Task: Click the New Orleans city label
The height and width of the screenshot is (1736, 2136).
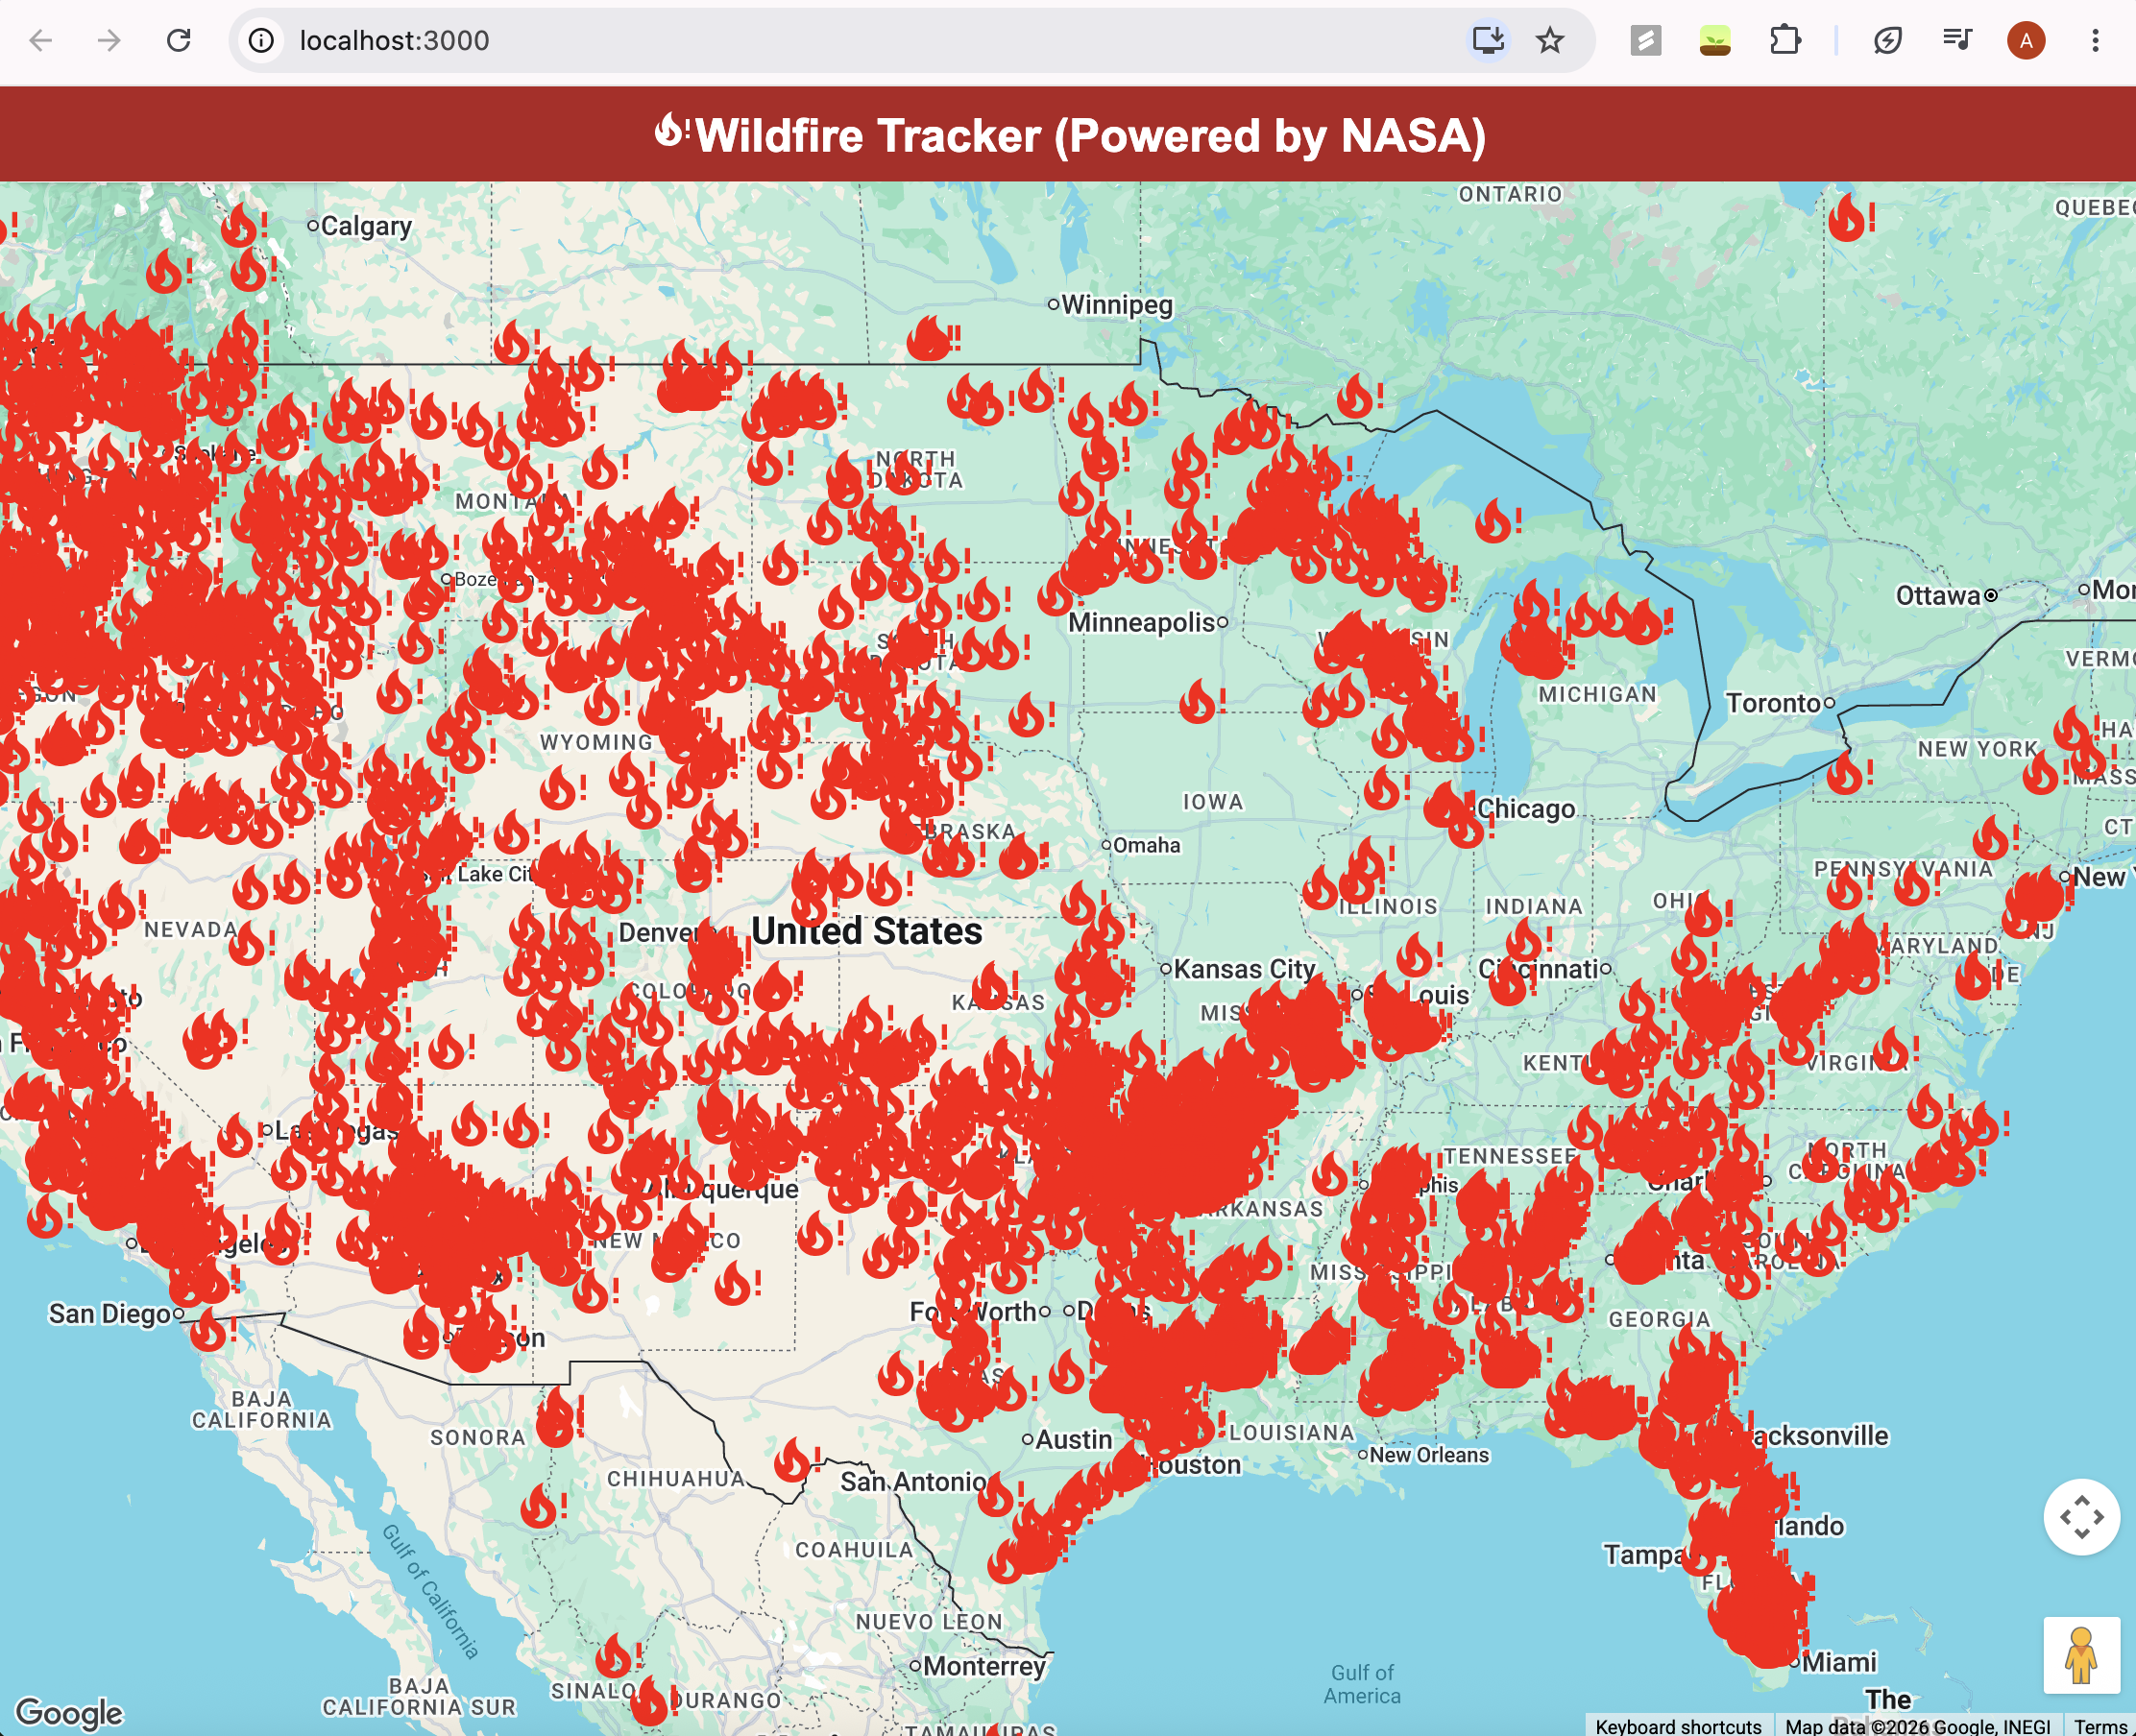Action: (1429, 1455)
